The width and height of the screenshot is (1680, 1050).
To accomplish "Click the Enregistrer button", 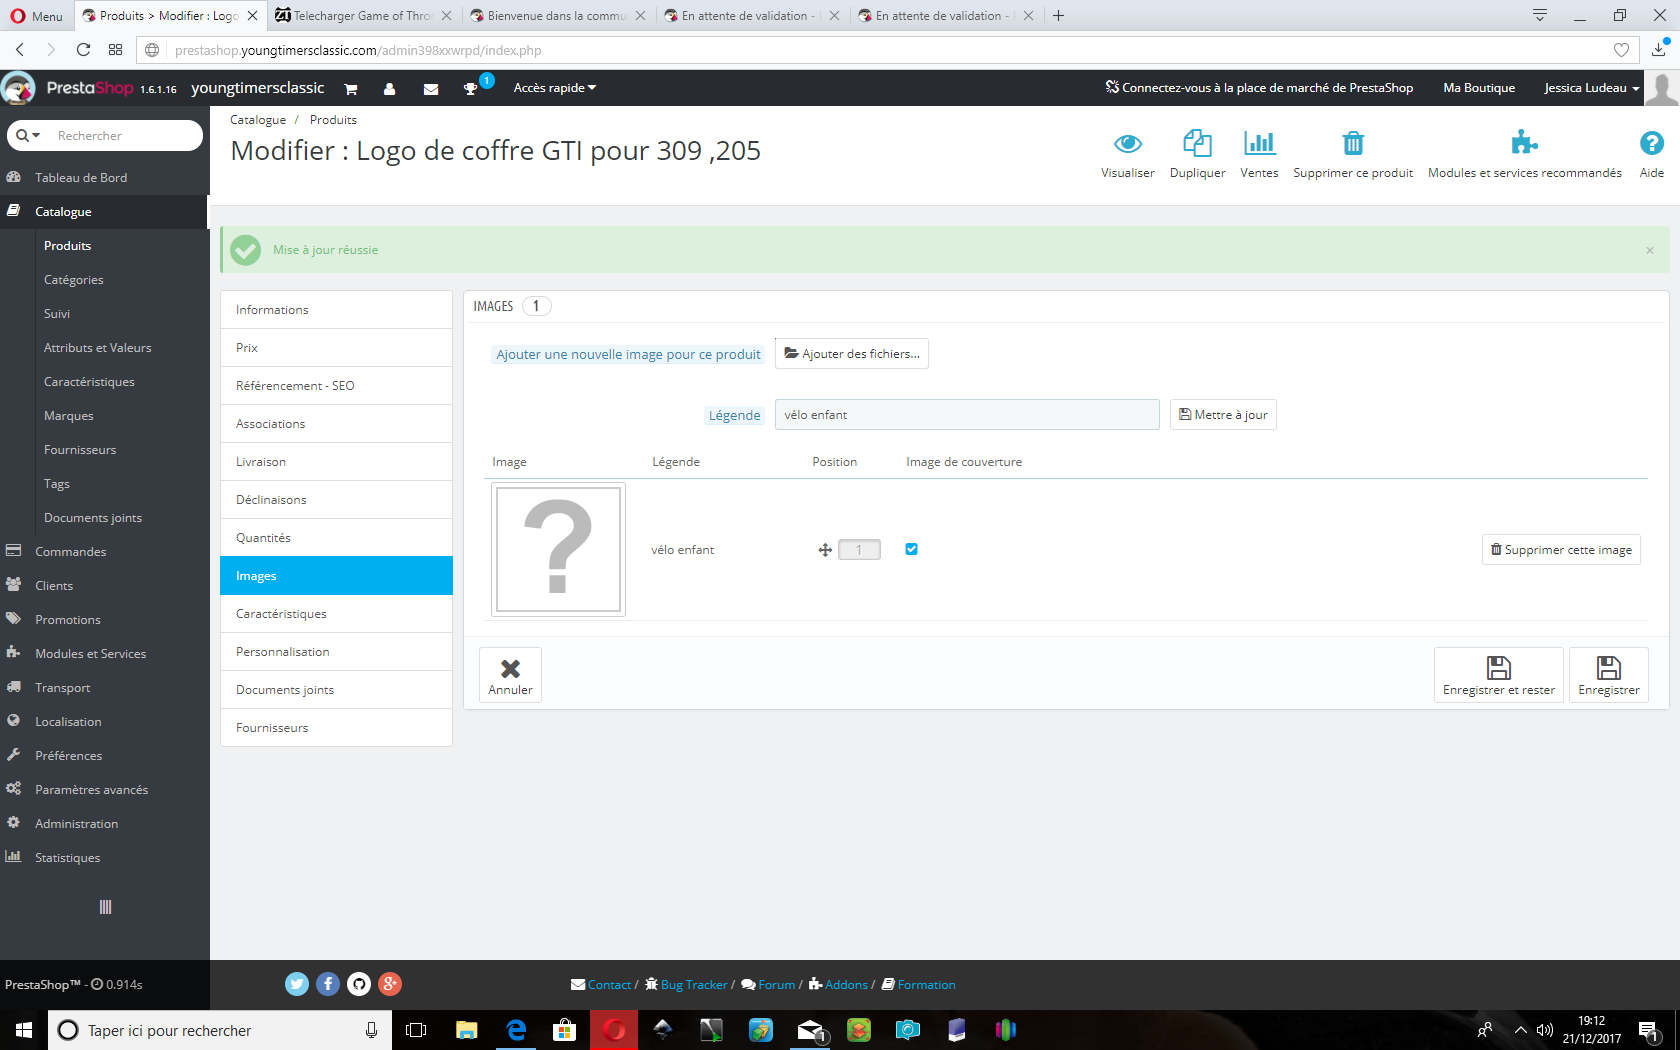I will point(1608,675).
